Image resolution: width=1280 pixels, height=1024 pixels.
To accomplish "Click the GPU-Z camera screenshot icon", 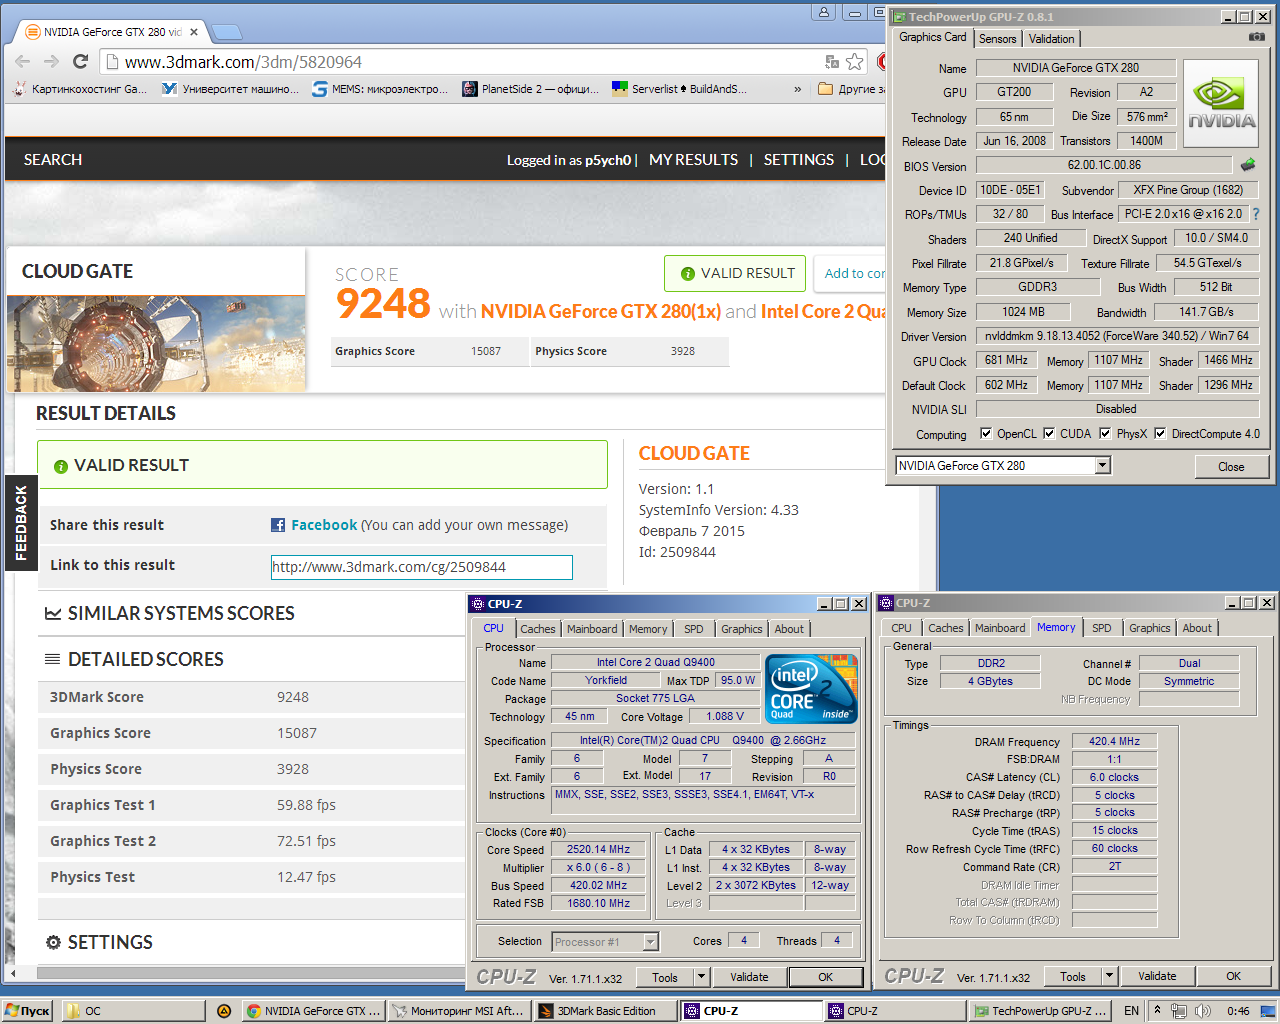I will pyautogui.click(x=1256, y=37).
